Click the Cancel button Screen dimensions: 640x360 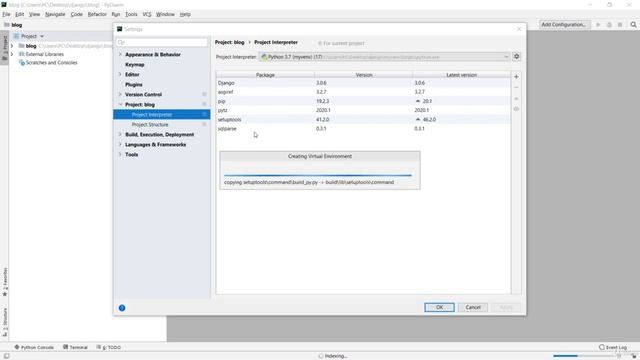click(473, 307)
